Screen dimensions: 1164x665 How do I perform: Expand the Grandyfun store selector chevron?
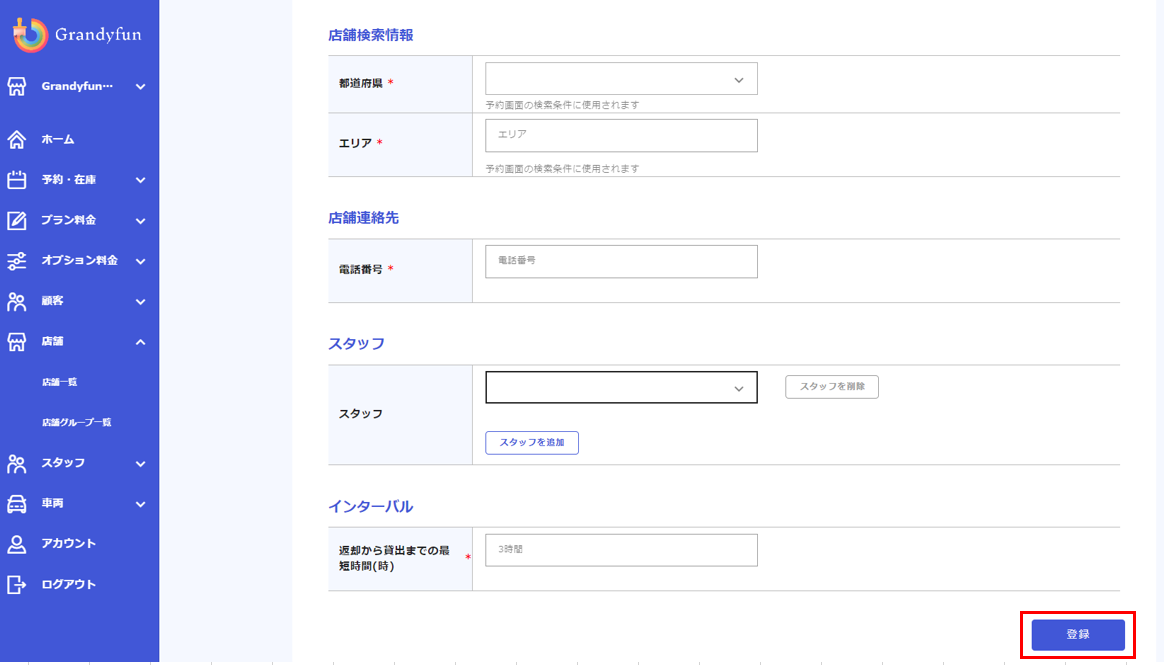pos(140,87)
